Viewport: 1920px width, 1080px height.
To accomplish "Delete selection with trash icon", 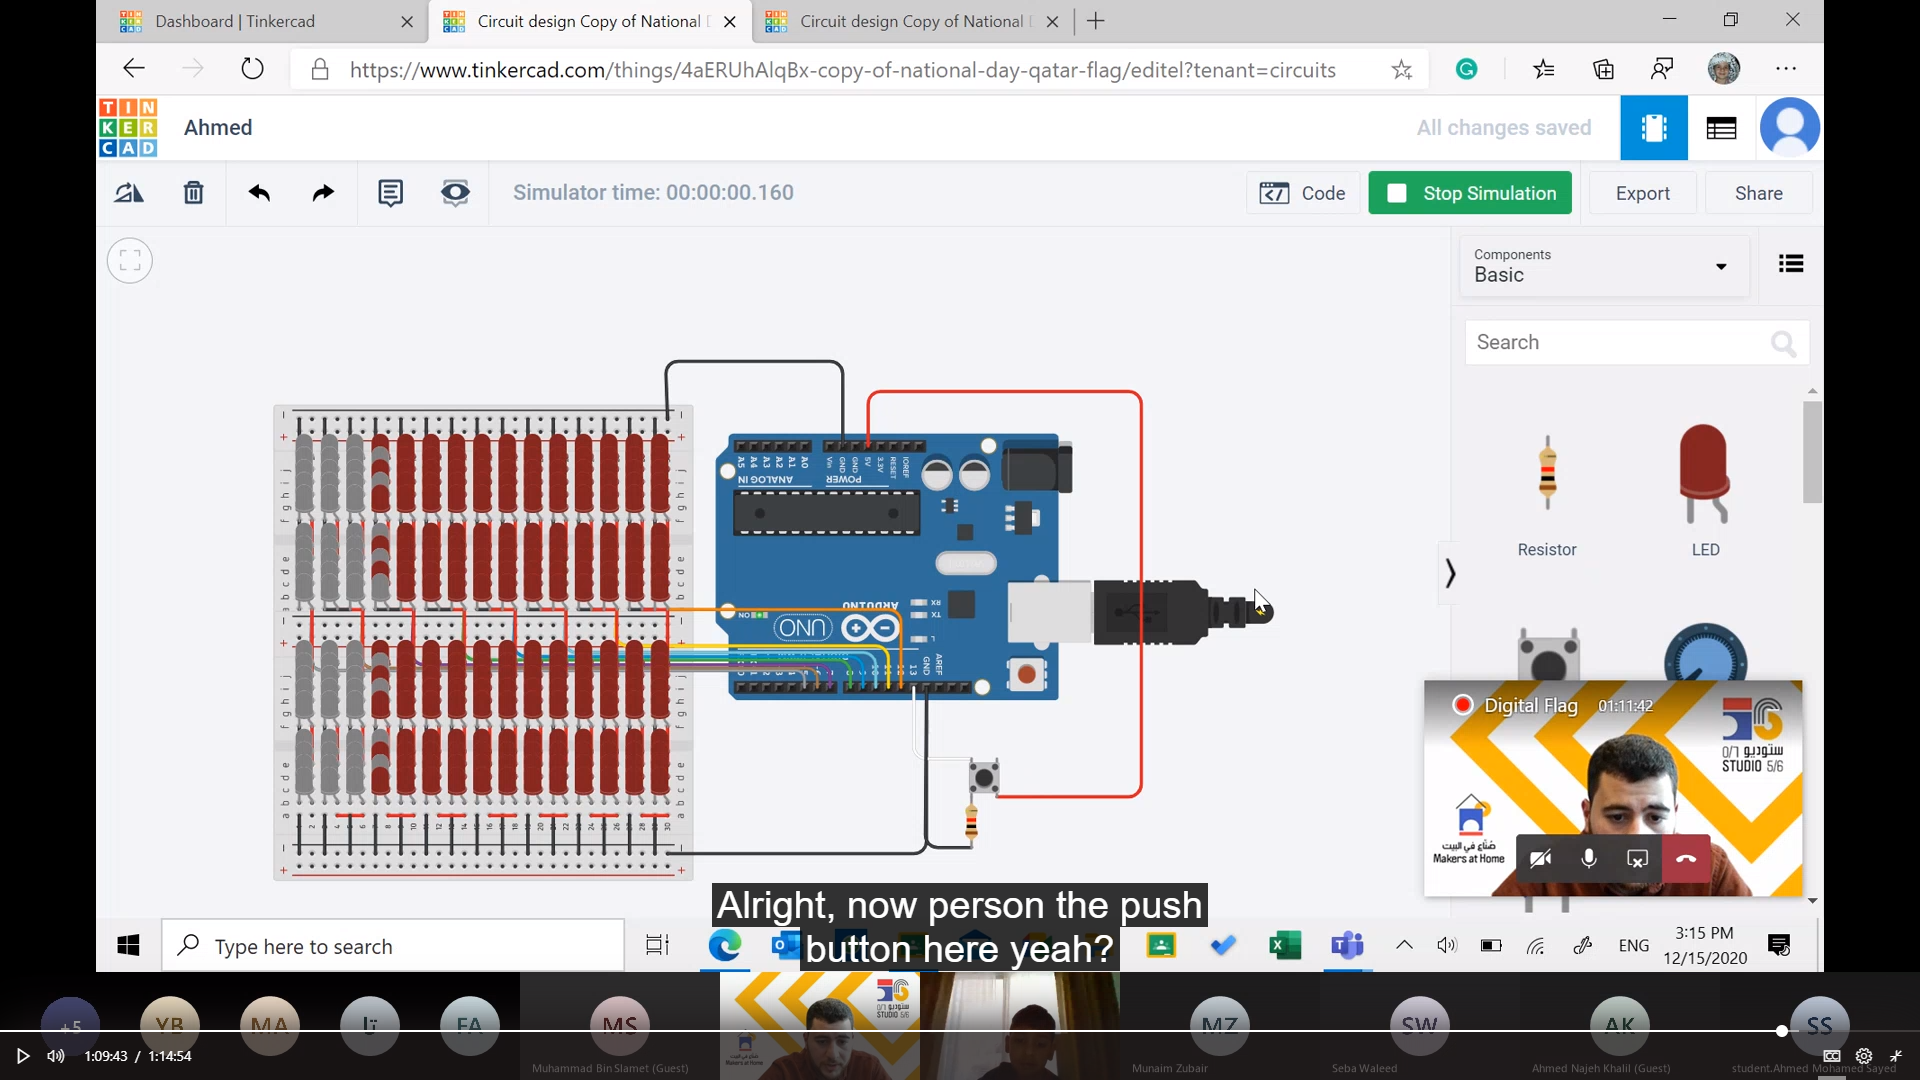I will coord(194,193).
